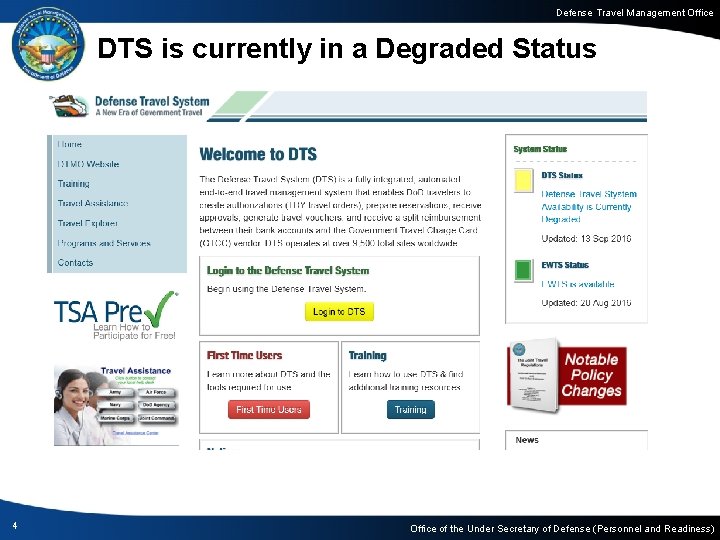Click the green EWTS Status indicator
Screen dimensions: 720x540
click(x=523, y=270)
